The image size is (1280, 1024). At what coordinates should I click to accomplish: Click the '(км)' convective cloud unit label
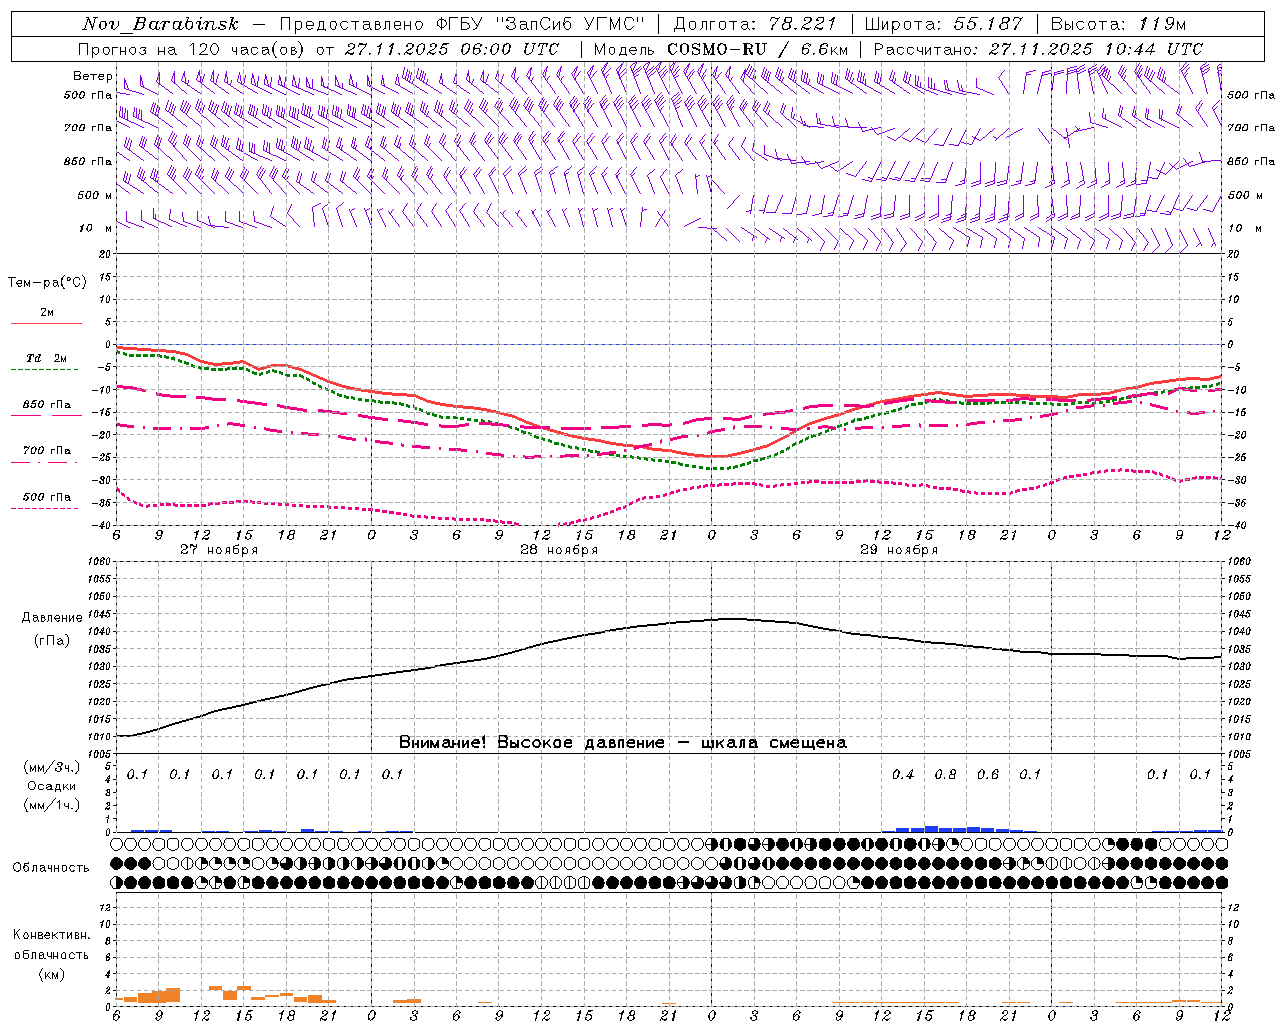(52, 974)
